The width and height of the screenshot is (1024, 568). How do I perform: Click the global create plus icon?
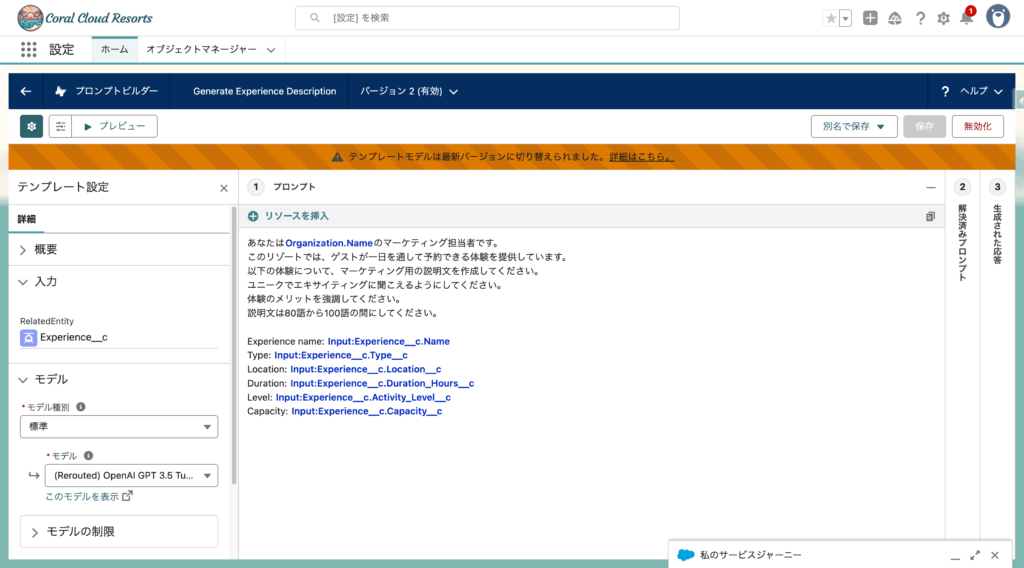point(871,18)
